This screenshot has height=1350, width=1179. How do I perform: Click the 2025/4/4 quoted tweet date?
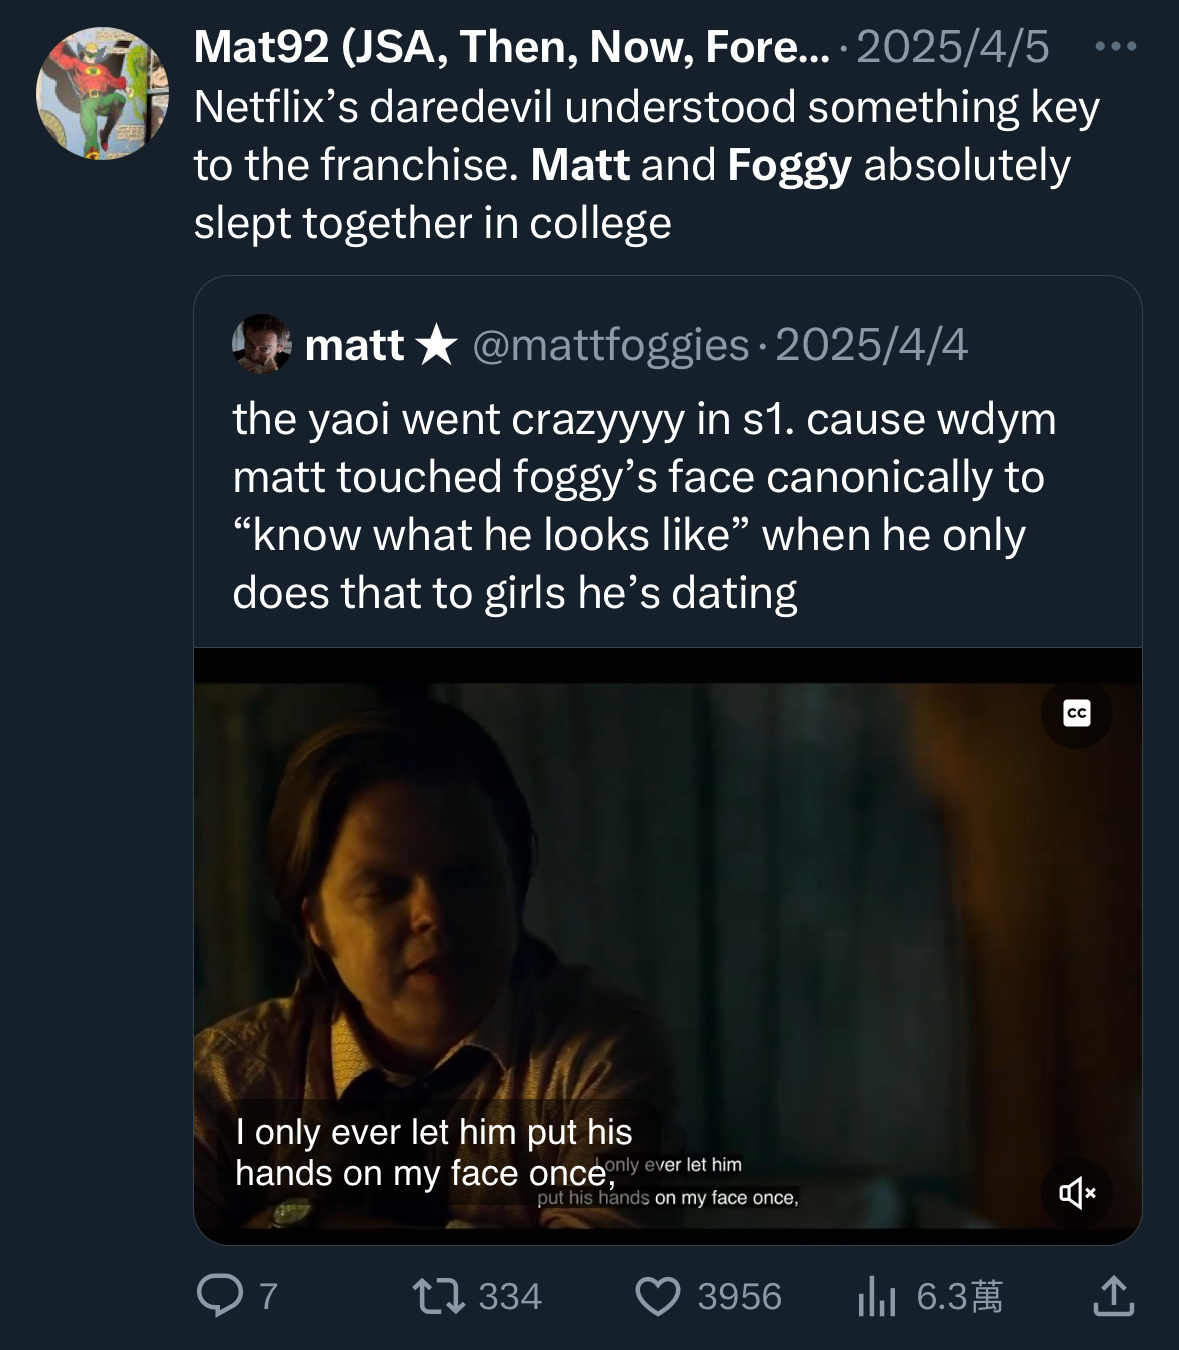click(x=871, y=345)
